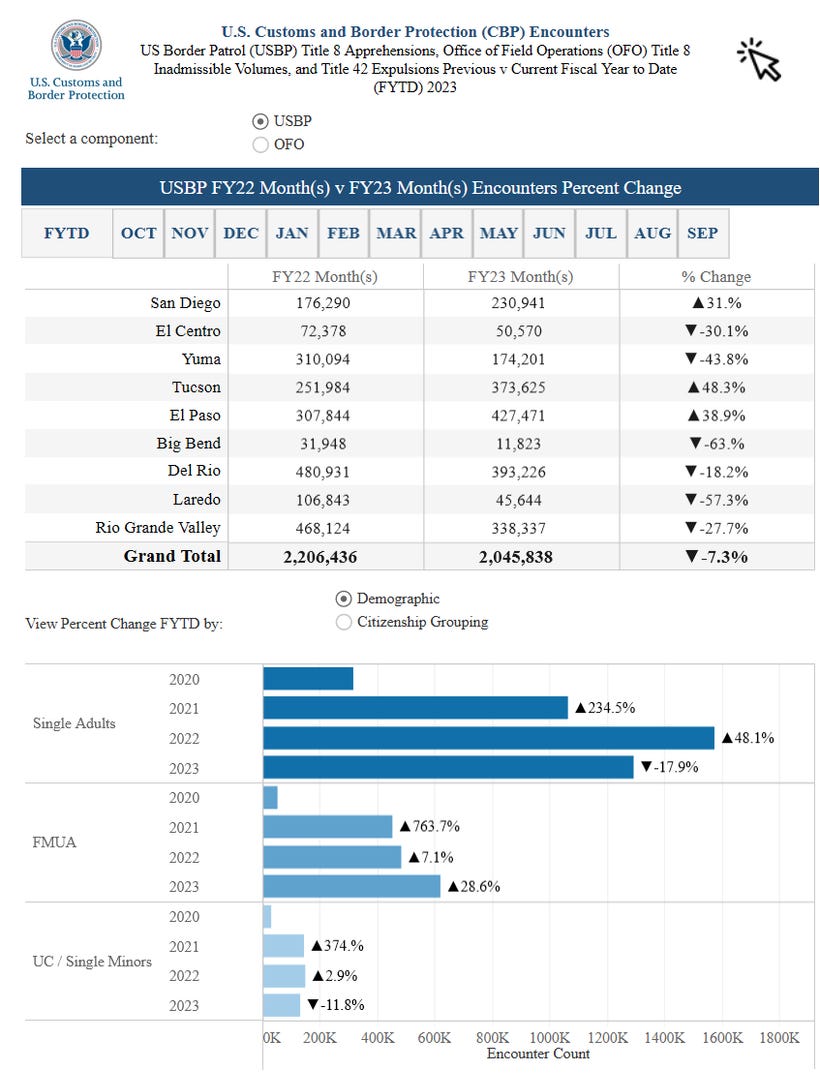Viewport: 820px width, 1077px height.
Task: Click the San Diego row label
Action: pyautogui.click(x=185, y=303)
